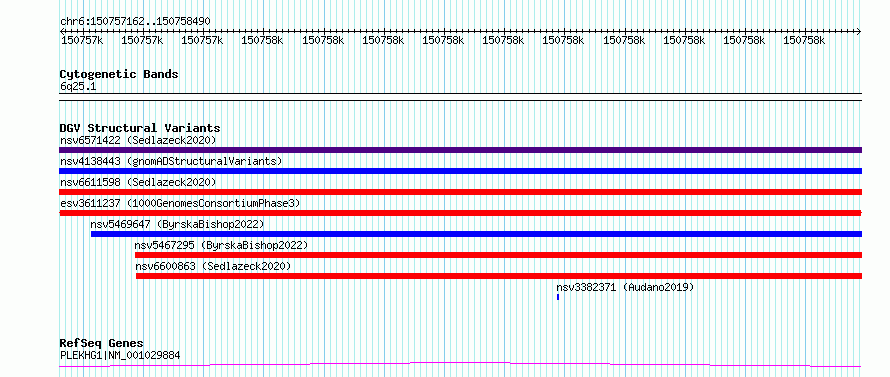Click the Cytogenetic Bands track title

coord(119,74)
